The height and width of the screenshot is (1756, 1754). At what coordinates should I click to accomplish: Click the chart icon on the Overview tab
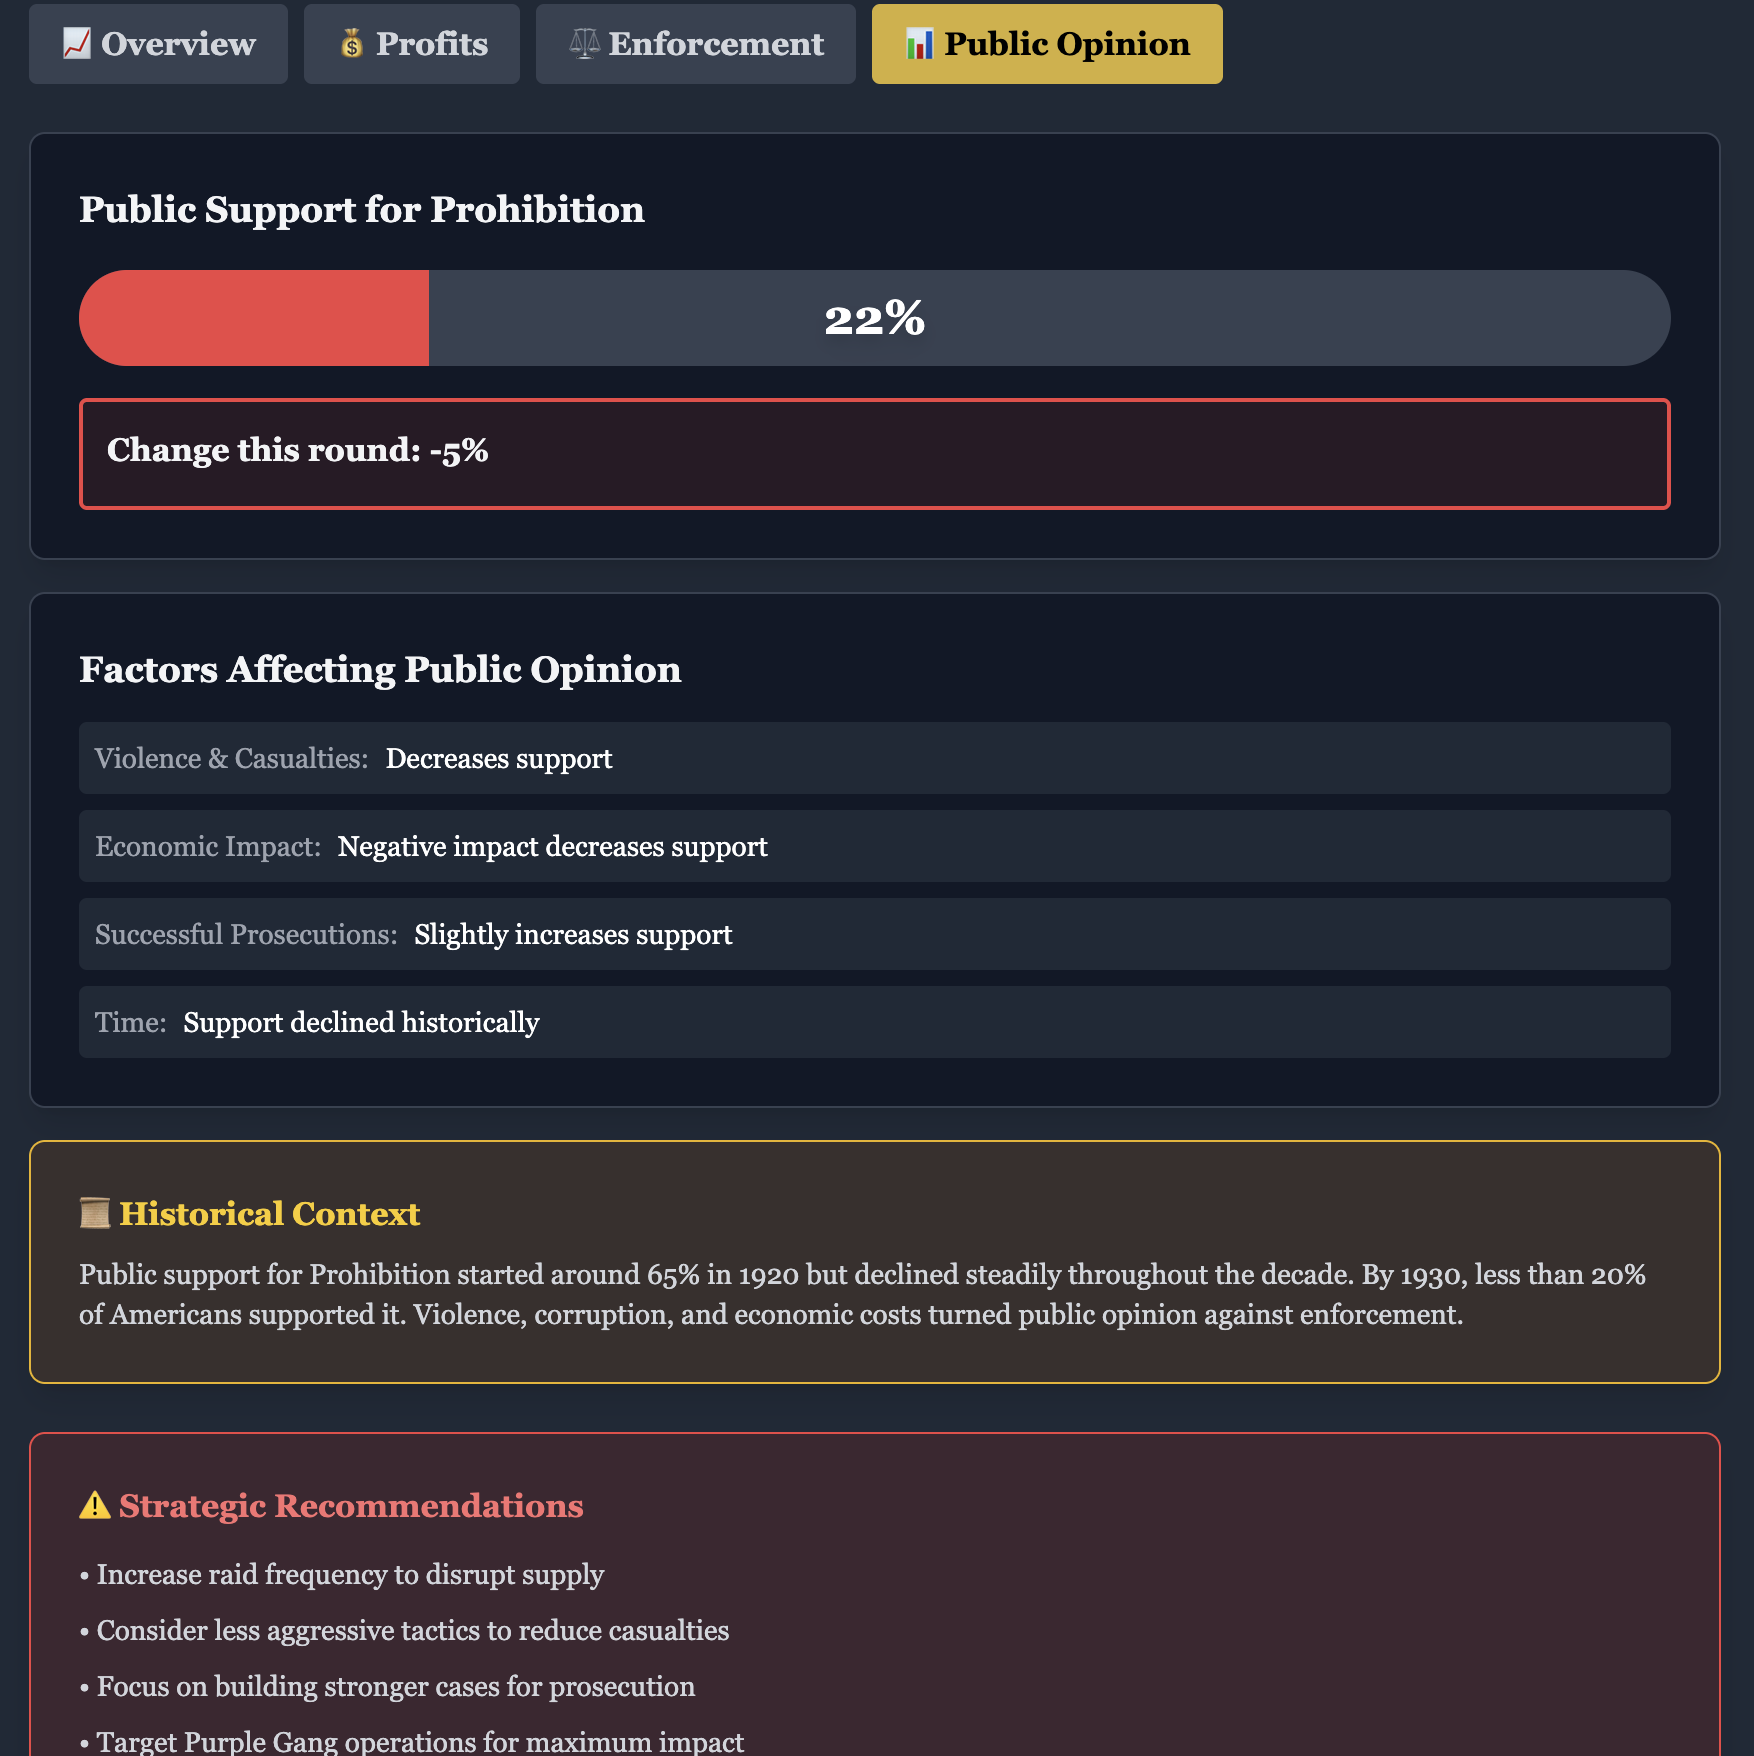click(x=76, y=44)
